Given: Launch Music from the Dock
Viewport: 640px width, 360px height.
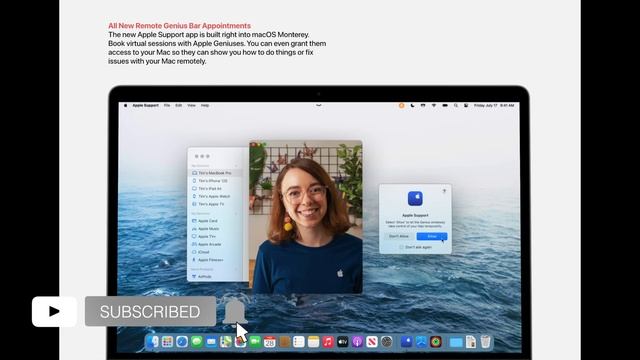Looking at the screenshot, I should click(x=328, y=342).
